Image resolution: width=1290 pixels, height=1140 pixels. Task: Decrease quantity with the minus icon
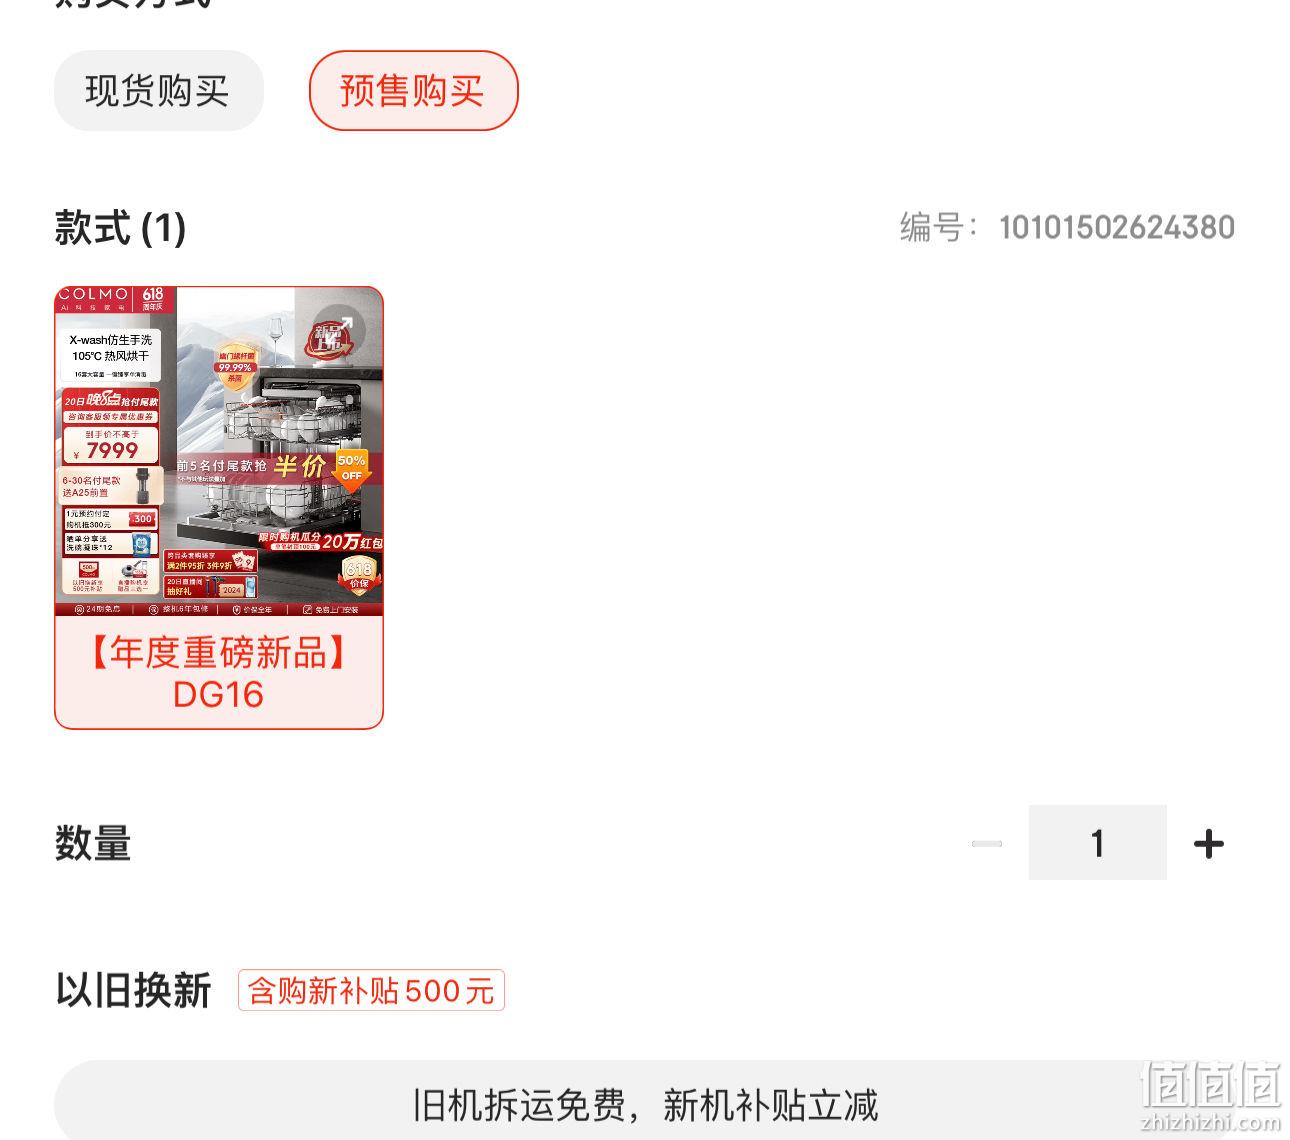986,844
